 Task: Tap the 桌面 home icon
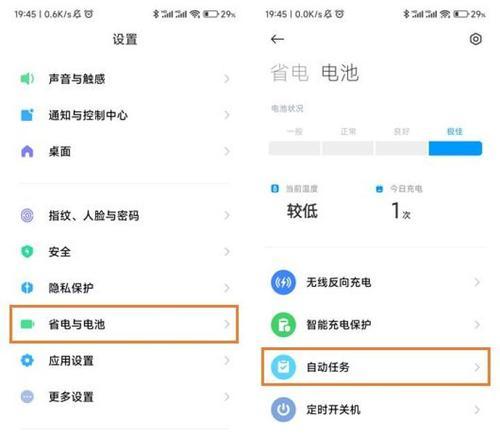(x=27, y=151)
